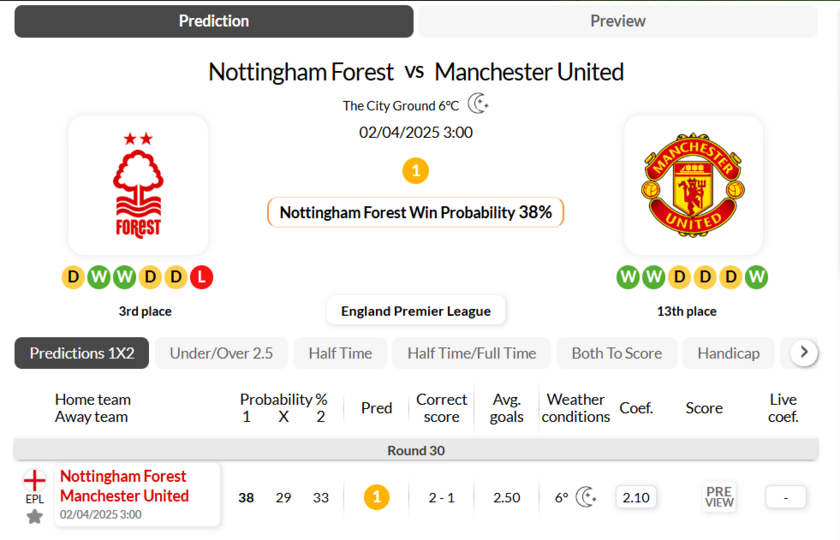840x540 pixels.
Task: Click the red L form badge for Forest
Action: [201, 277]
